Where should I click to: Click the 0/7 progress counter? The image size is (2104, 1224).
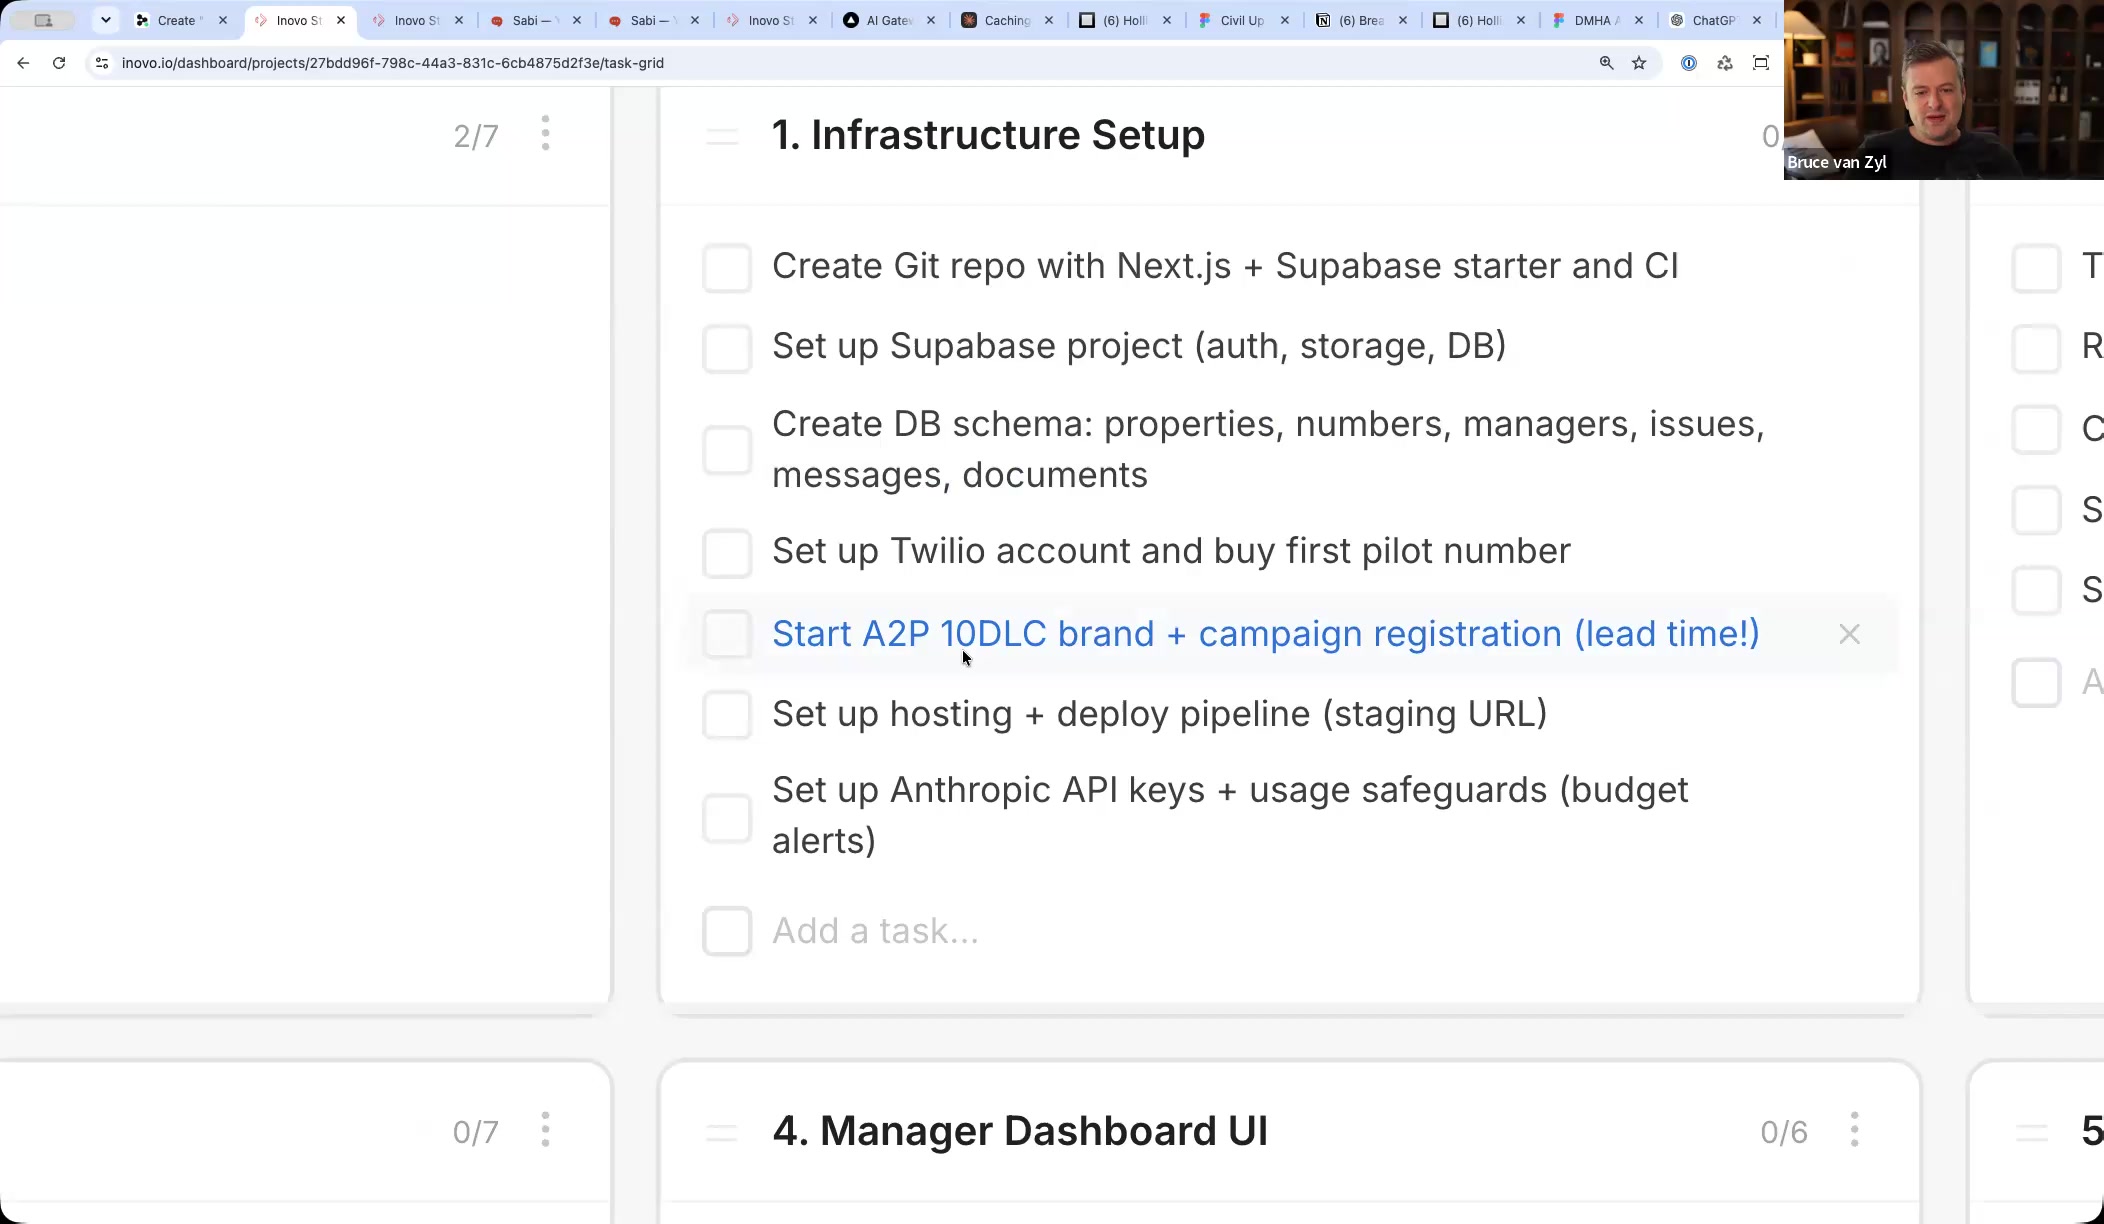click(x=476, y=1132)
